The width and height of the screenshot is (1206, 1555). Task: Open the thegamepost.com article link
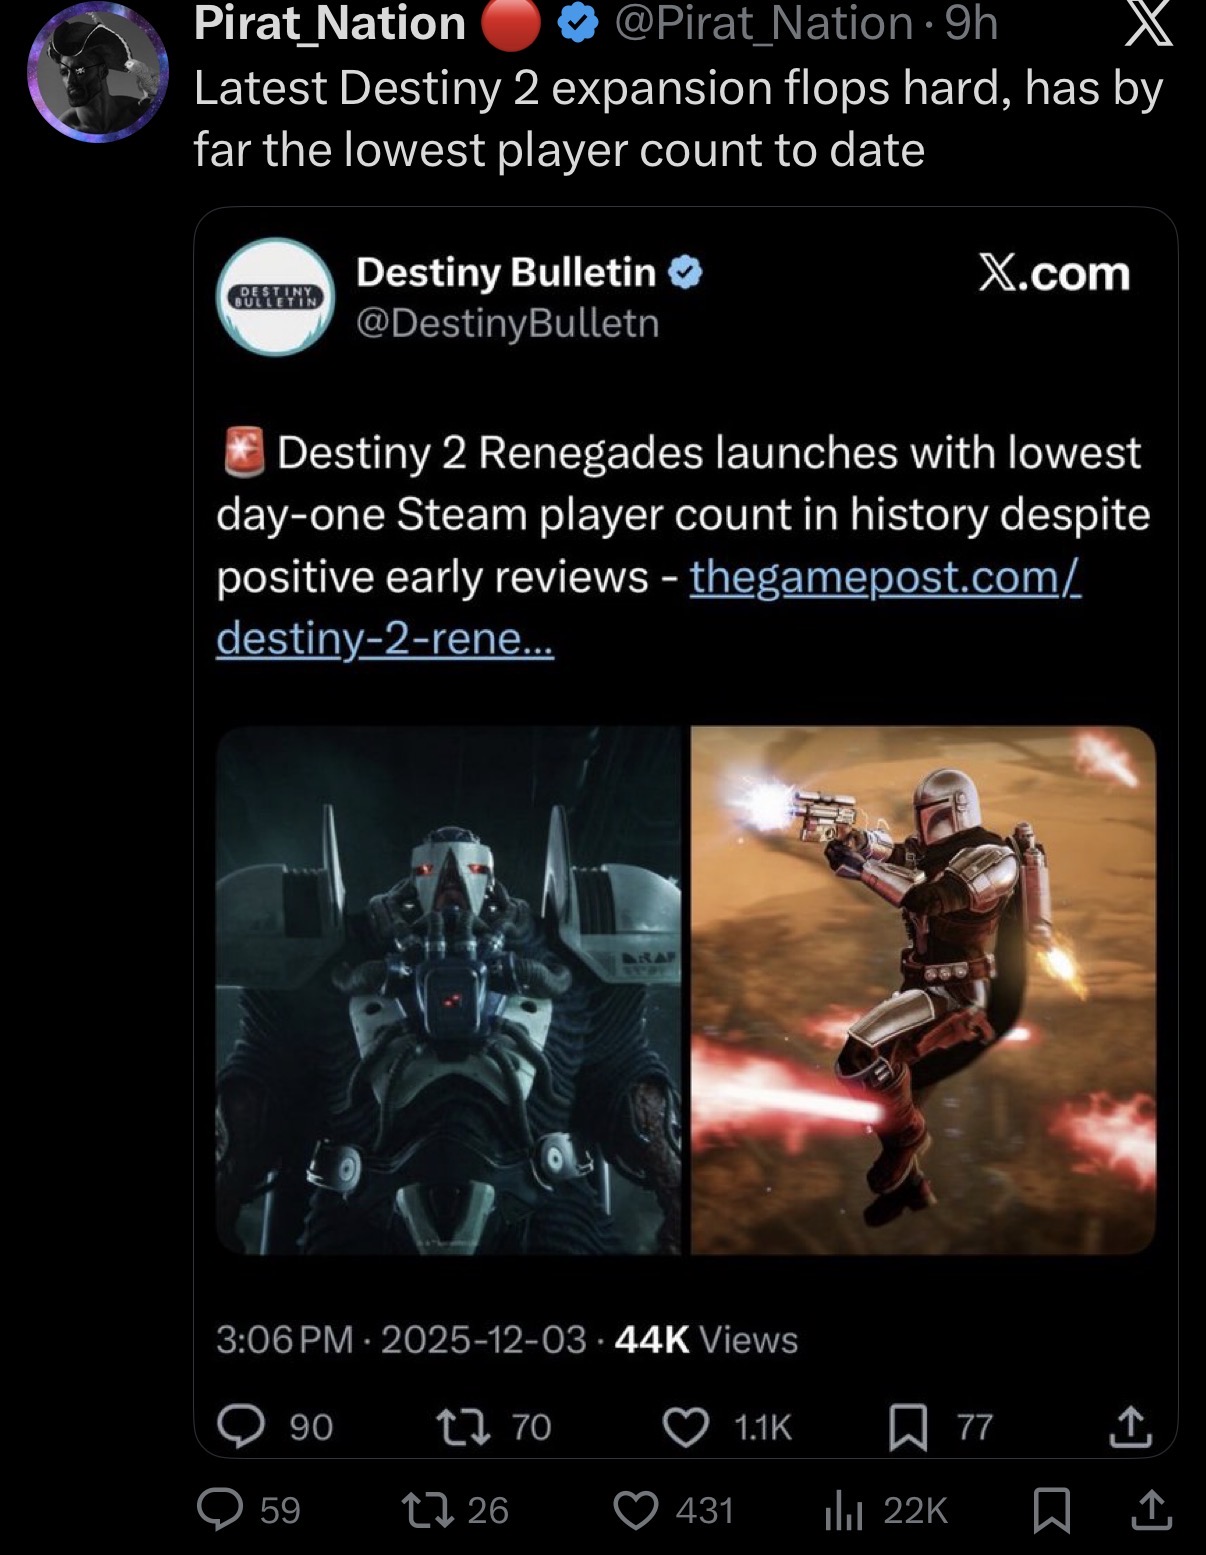pyautogui.click(x=649, y=607)
